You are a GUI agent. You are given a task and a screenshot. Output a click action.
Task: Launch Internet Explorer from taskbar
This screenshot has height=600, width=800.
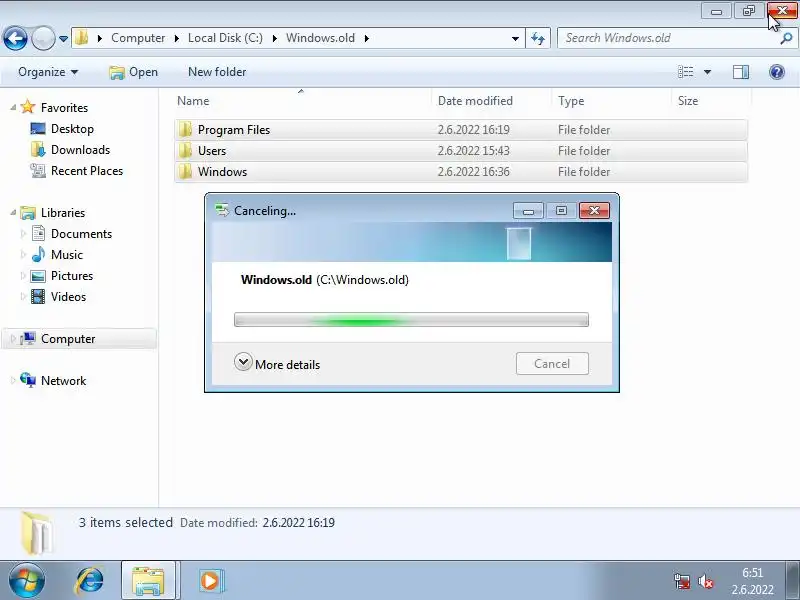point(89,580)
